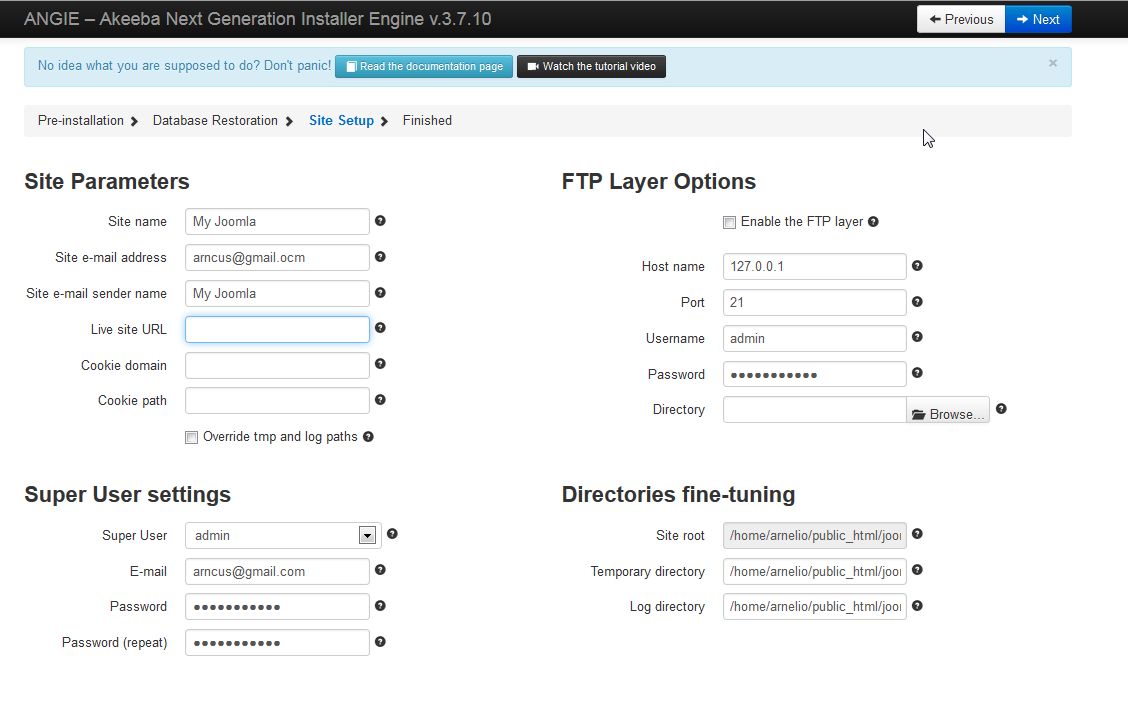Dismiss the blue help banner with X
Screen dimensions: 1128x707
pyautogui.click(x=1052, y=63)
